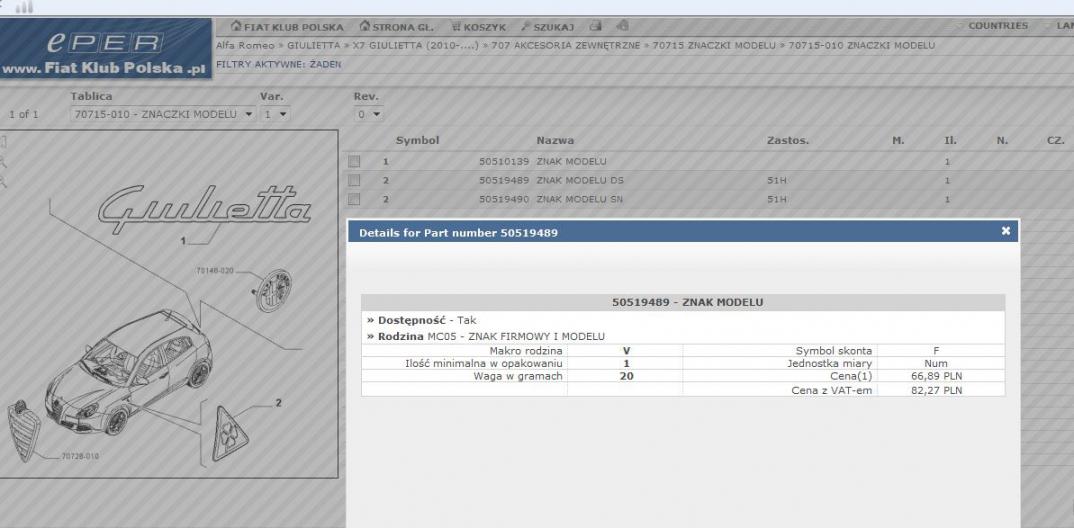
Task: Click popup heading 50519489 - ZNAK MODELU
Action: click(x=687, y=302)
